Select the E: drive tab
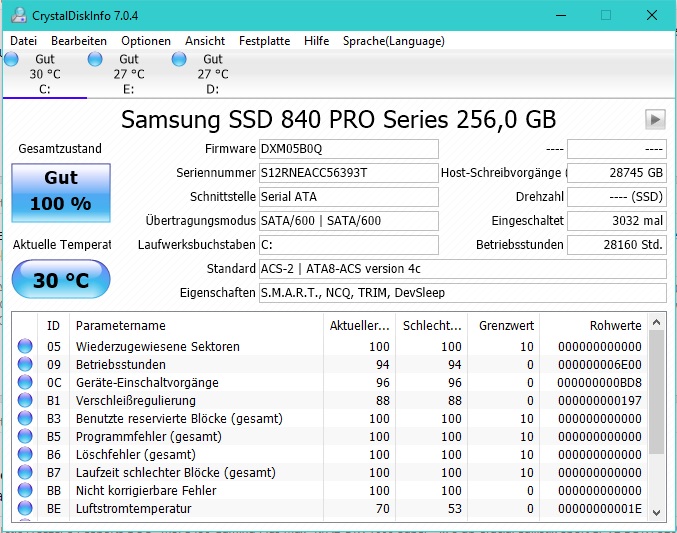677x533 pixels. pyautogui.click(x=129, y=74)
